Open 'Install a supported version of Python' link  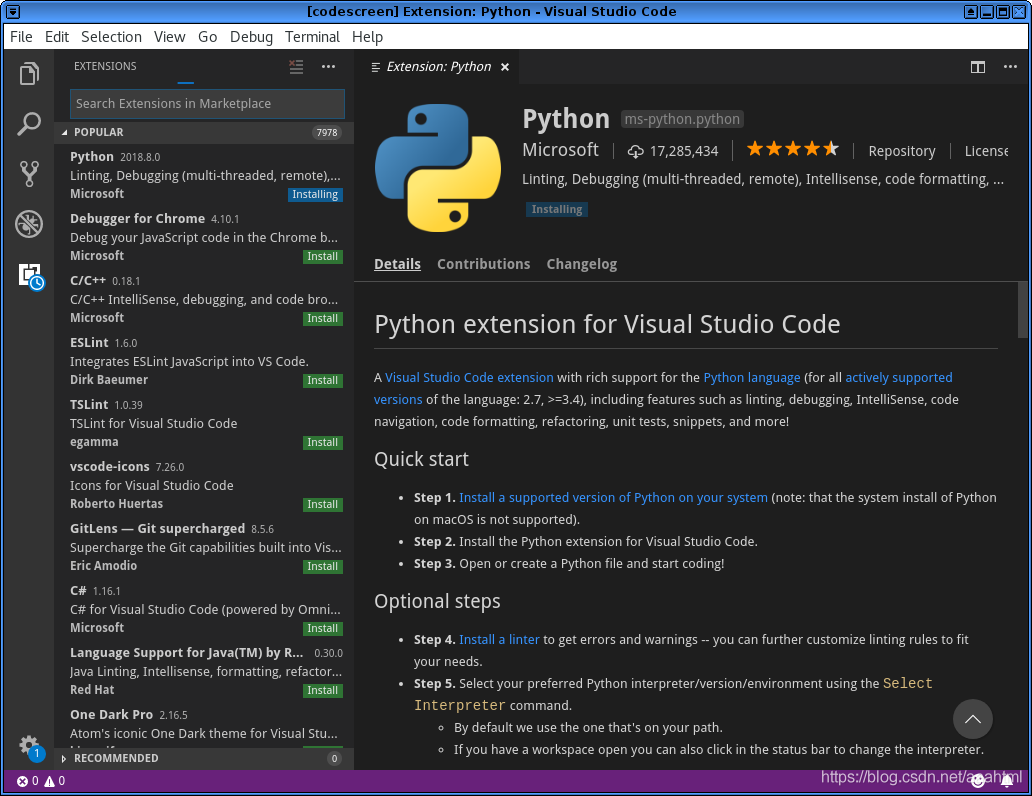coord(613,498)
